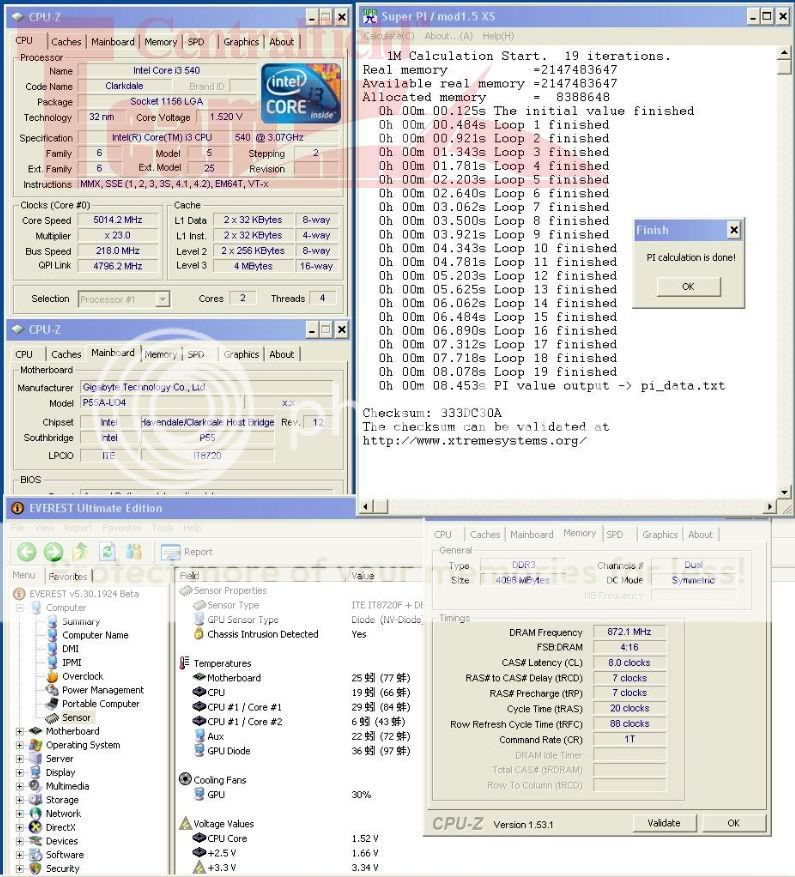The image size is (795, 877).
Task: Open the EVEREST users toolbar icon
Action: [134, 551]
